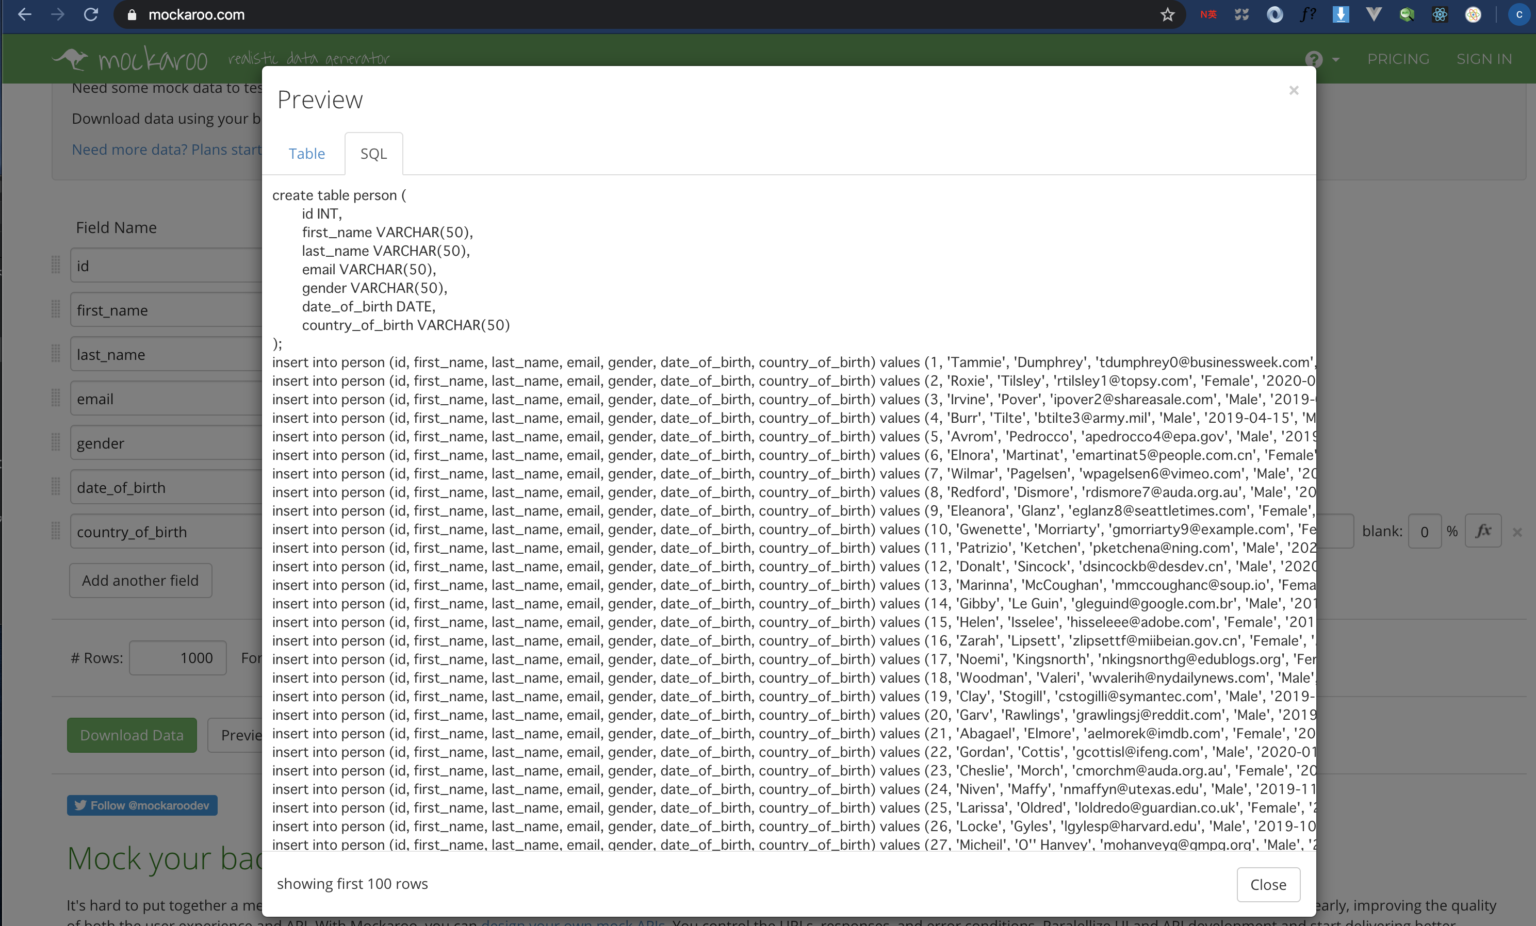Open the formula editor via the fx icon
1536x926 pixels.
pos(1483,531)
